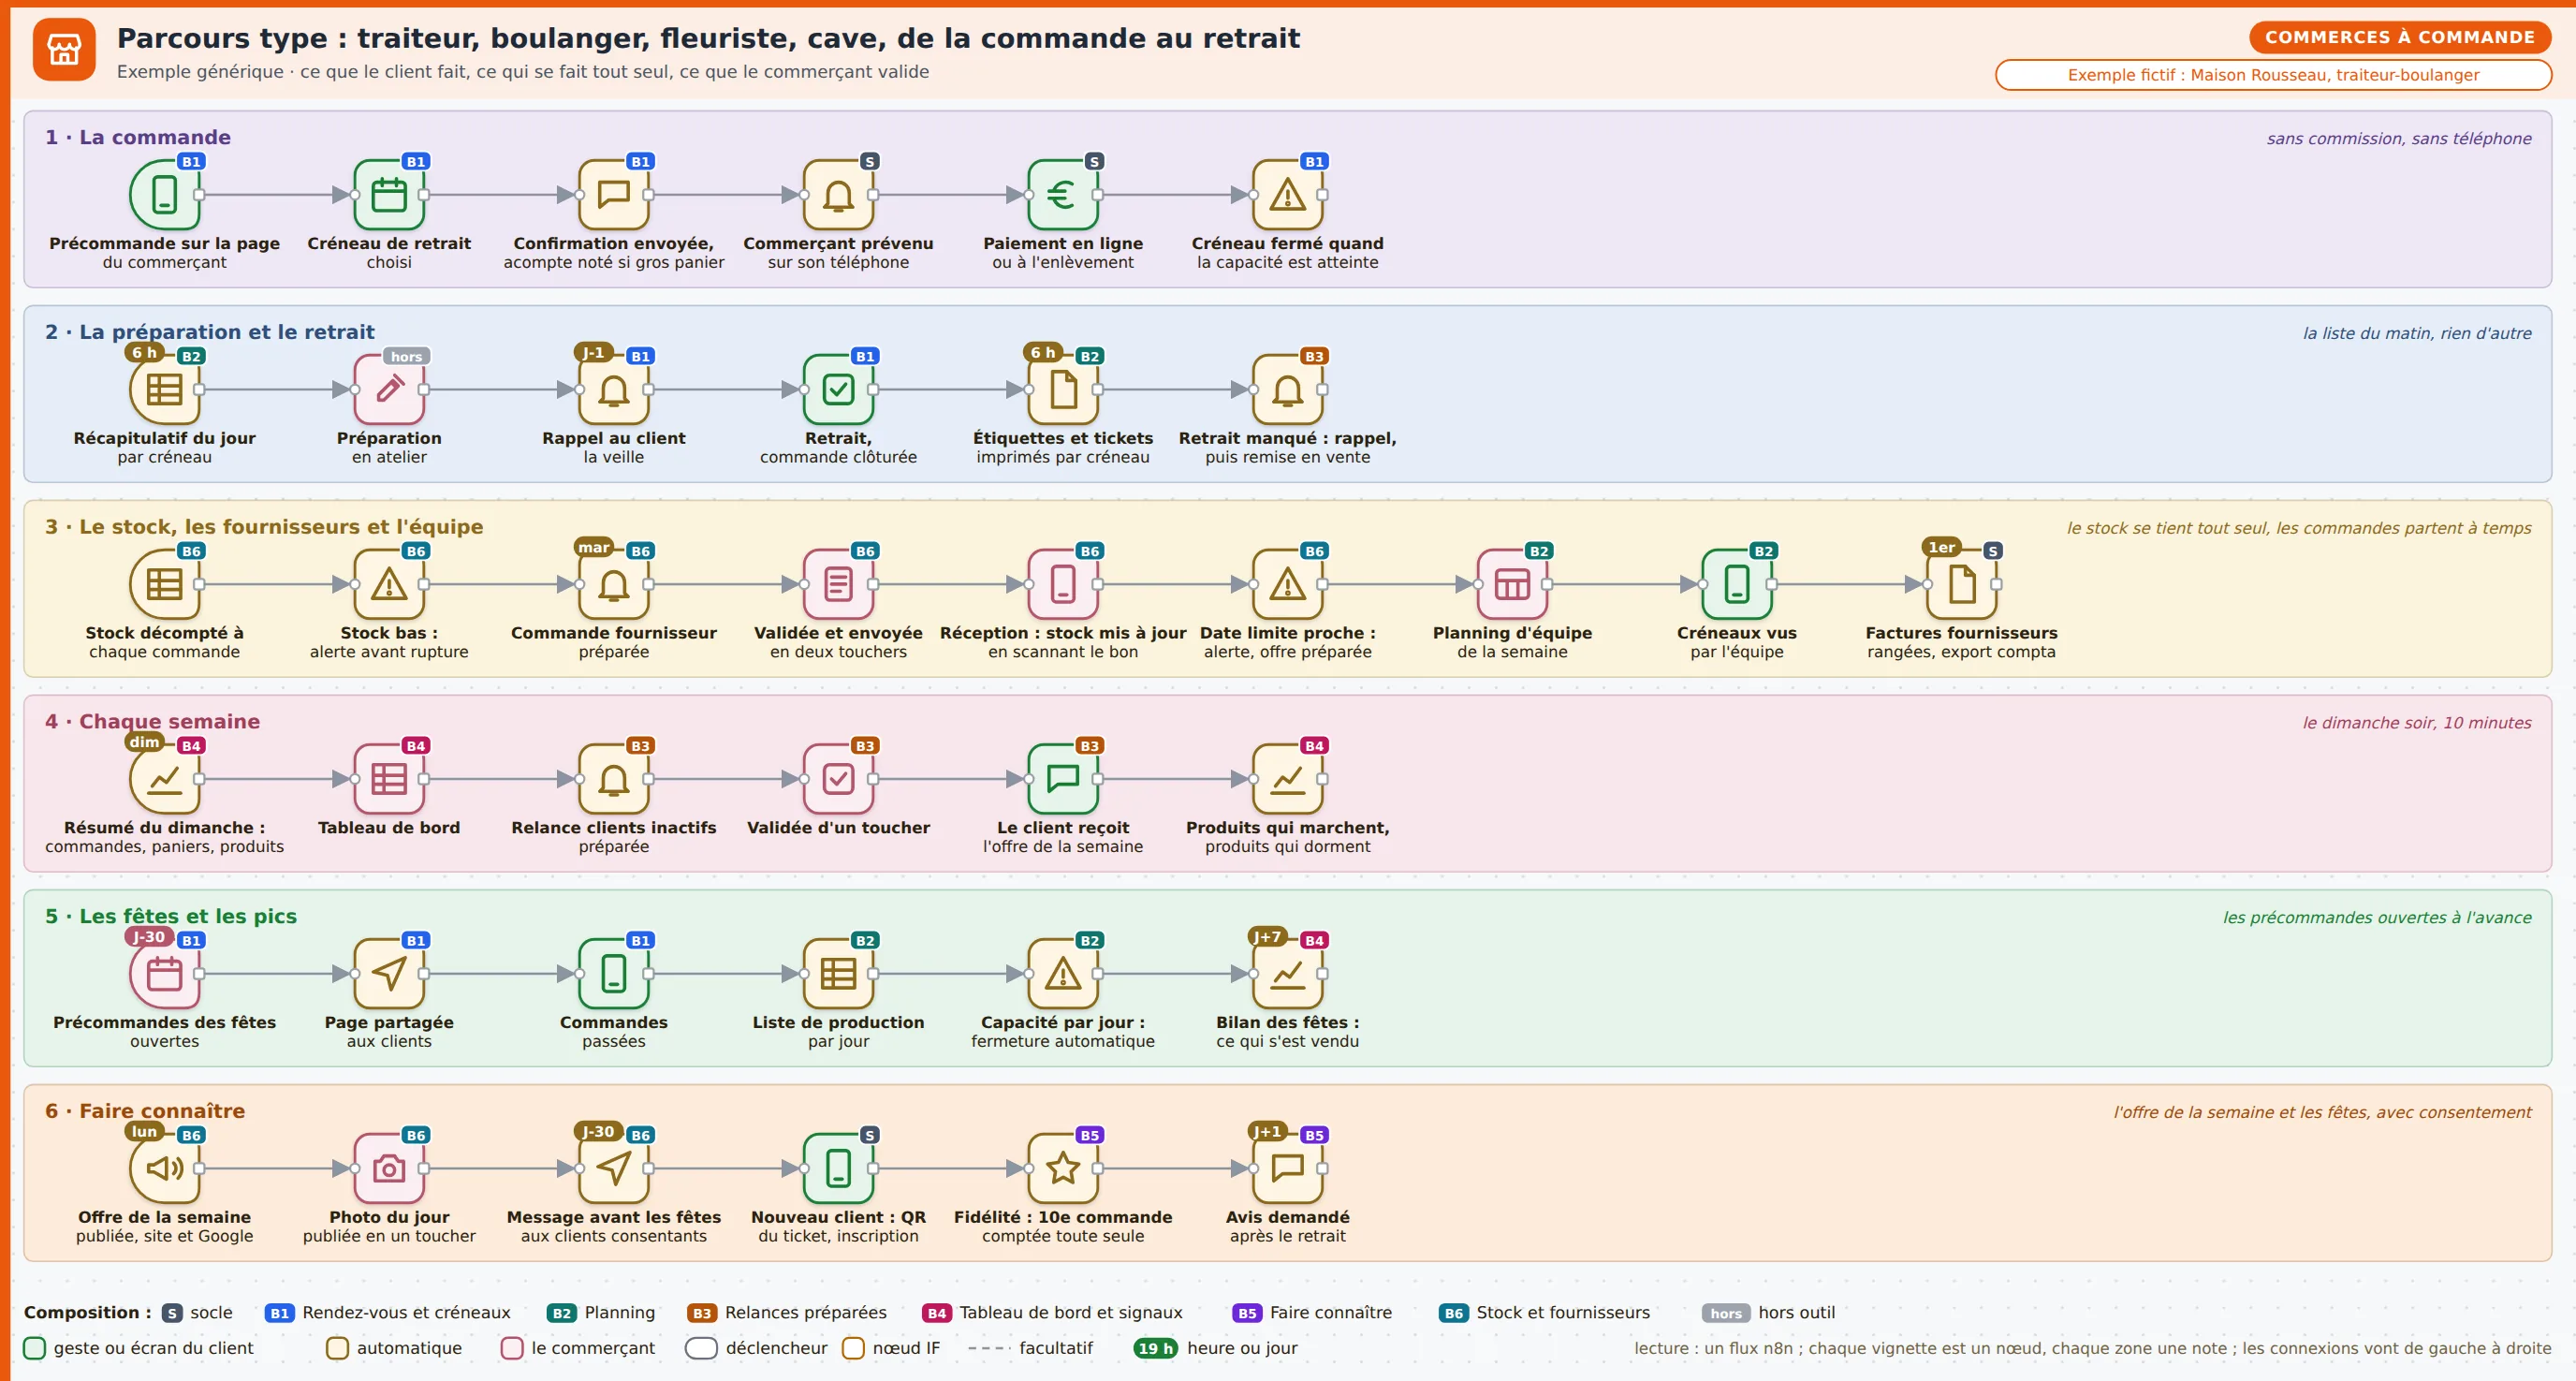Select the euro 'Paiement en ligne' node
The height and width of the screenshot is (1381, 2576).
point(1062,194)
